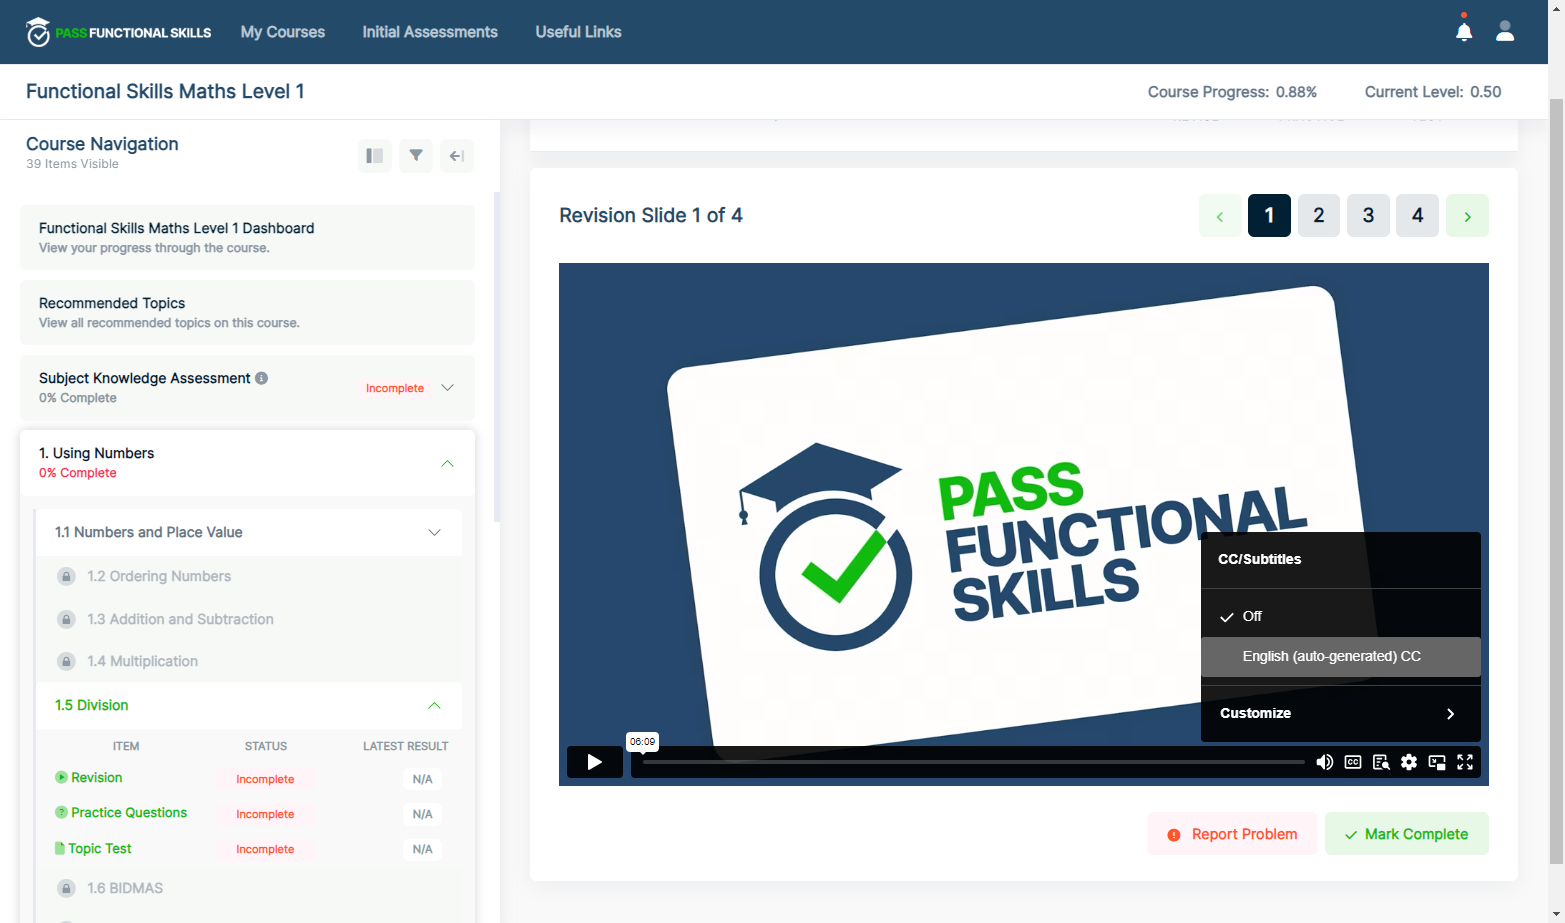This screenshot has height=923, width=1565.
Task: Open Initial Assessments in the top menu
Action: 430,32
